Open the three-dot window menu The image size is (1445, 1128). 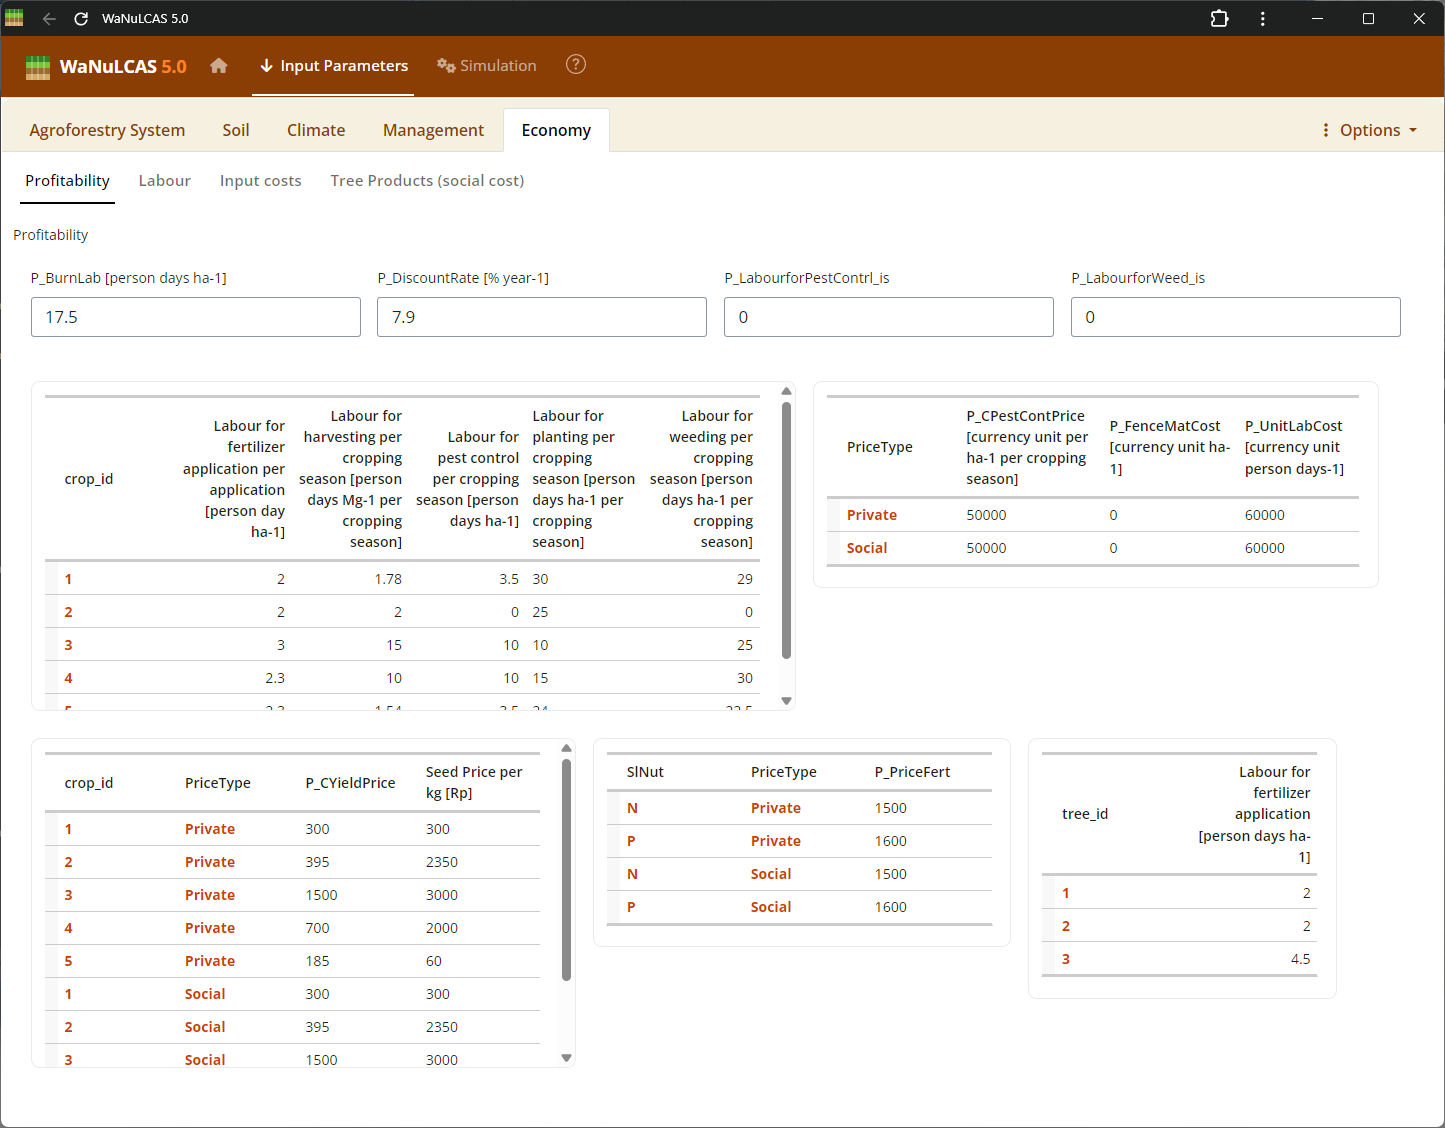pyautogui.click(x=1263, y=19)
